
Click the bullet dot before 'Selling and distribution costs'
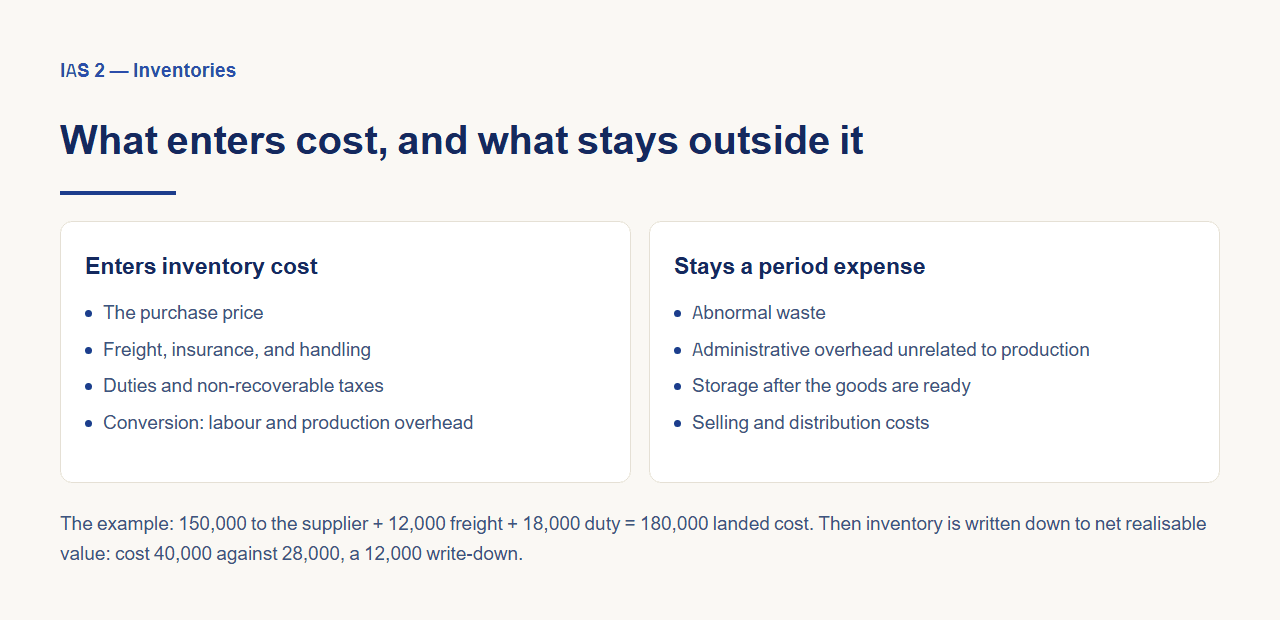pyautogui.click(x=678, y=424)
